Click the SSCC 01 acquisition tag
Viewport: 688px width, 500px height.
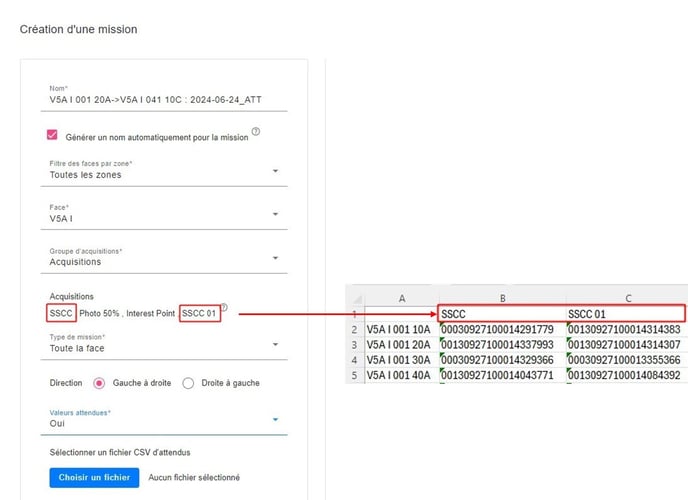[199, 313]
